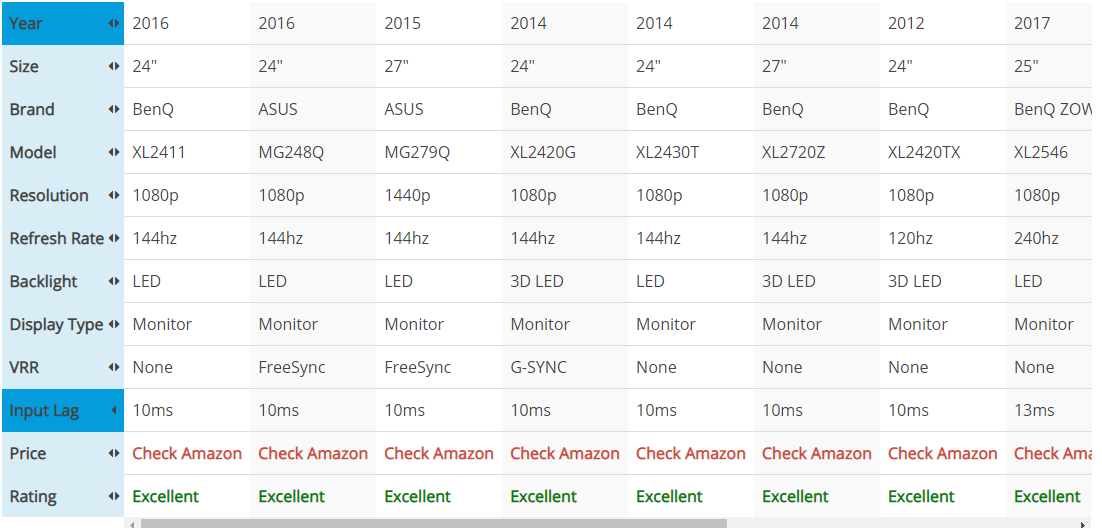Open Check Amazon link for XL2720Z
The image size is (1102, 528).
[x=817, y=453]
